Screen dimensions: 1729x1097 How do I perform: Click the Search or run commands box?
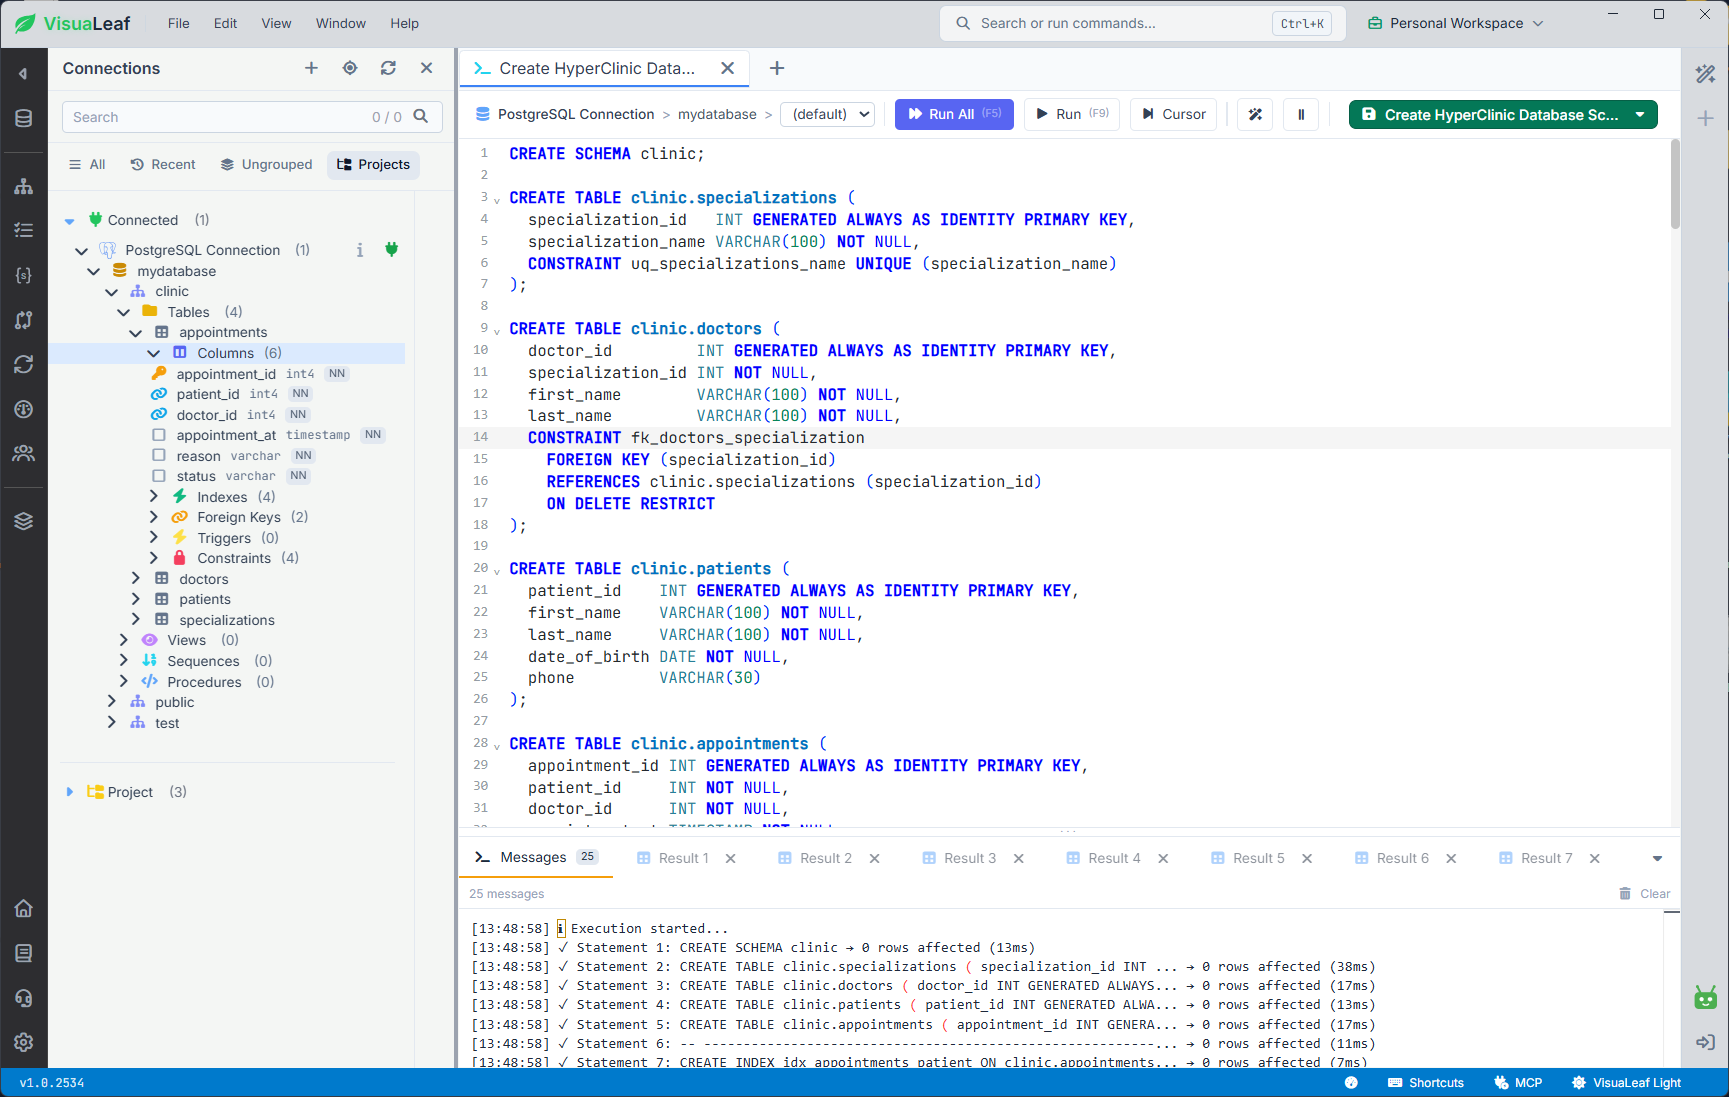coord(1142,23)
